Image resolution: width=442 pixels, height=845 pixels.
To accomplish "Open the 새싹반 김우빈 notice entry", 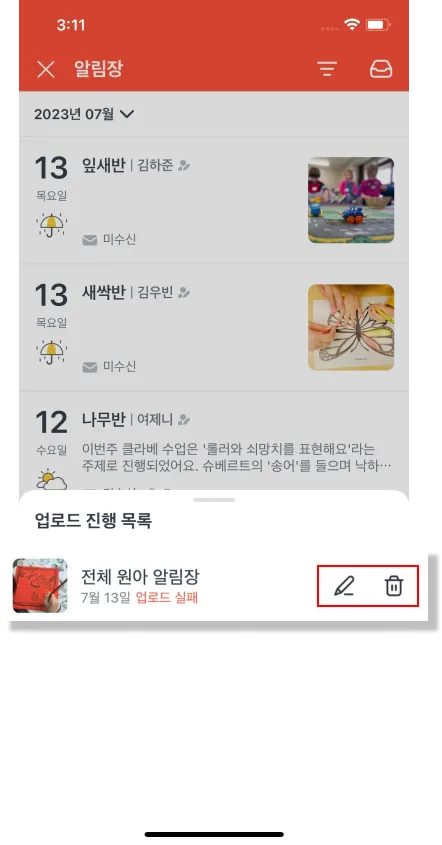I will click(214, 327).
